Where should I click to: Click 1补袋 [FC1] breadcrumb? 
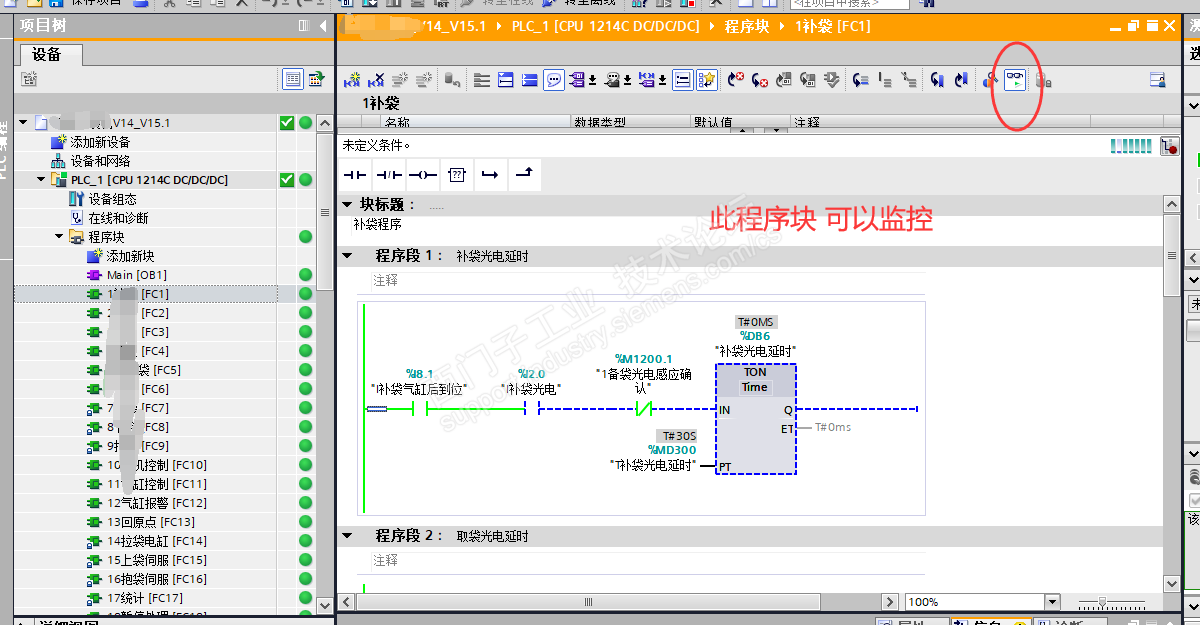click(x=833, y=26)
